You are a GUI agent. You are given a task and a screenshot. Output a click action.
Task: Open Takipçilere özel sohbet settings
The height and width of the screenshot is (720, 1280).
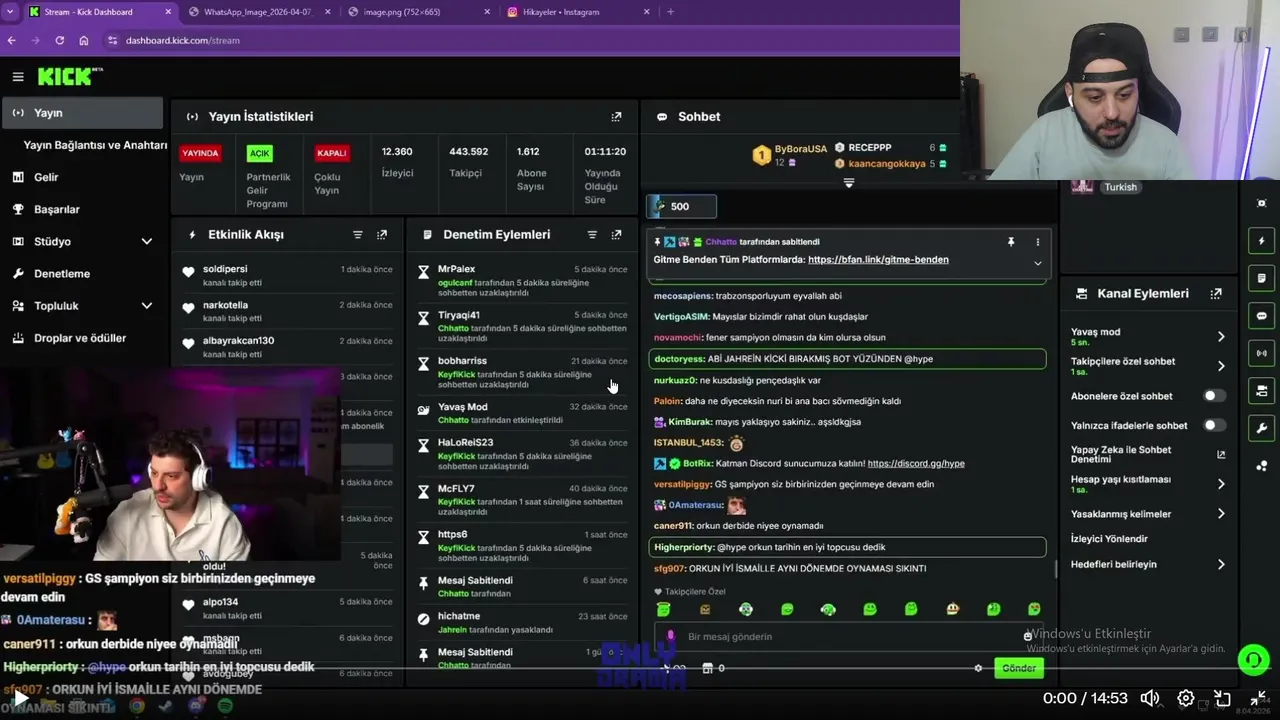[x=1147, y=366]
